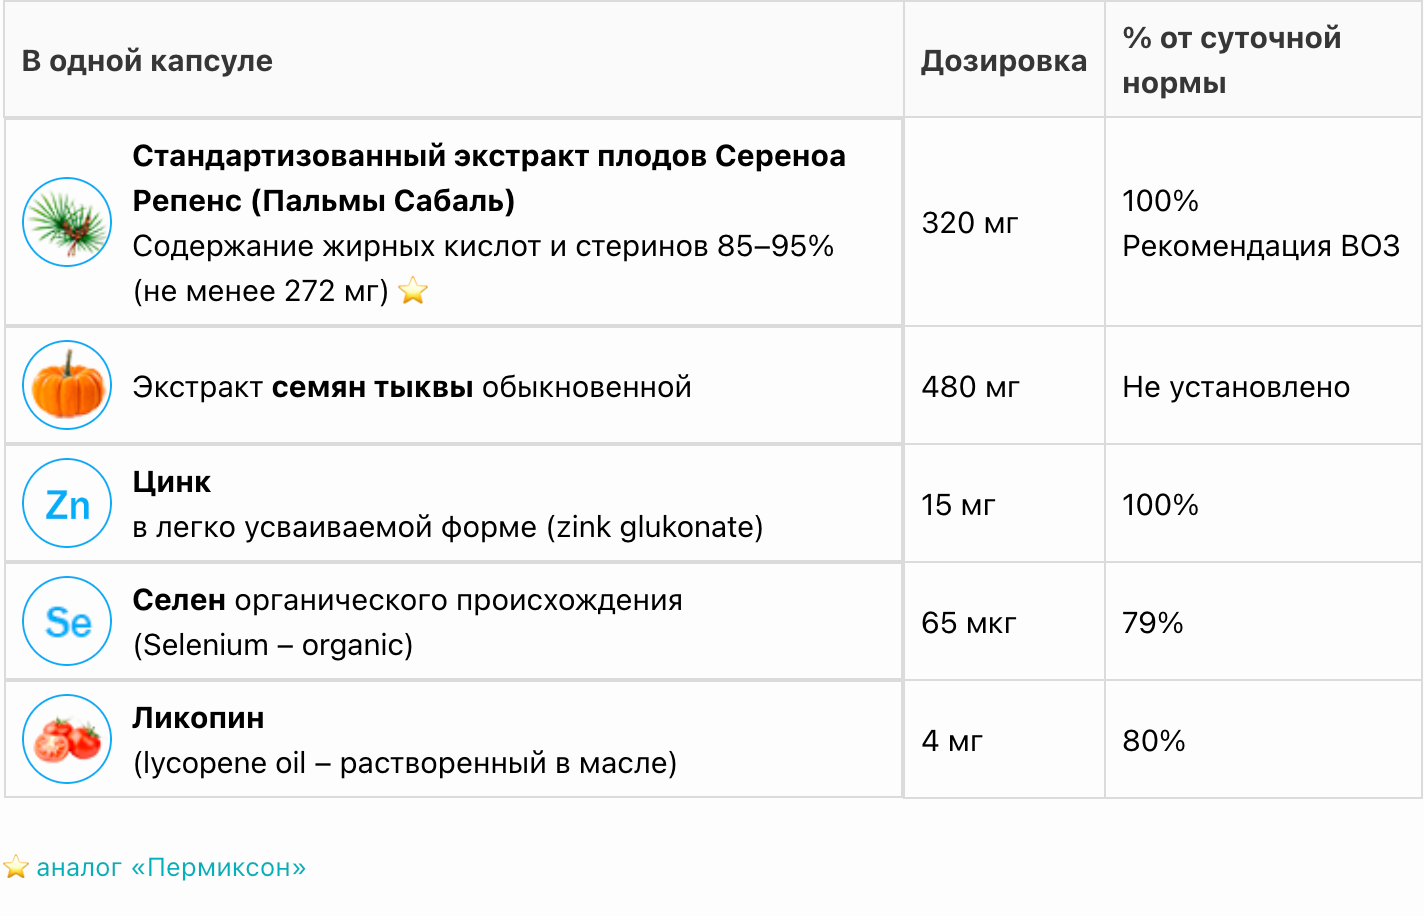The image size is (1424, 916).
Task: Select the В одной капсуле header
Action: click(x=147, y=61)
